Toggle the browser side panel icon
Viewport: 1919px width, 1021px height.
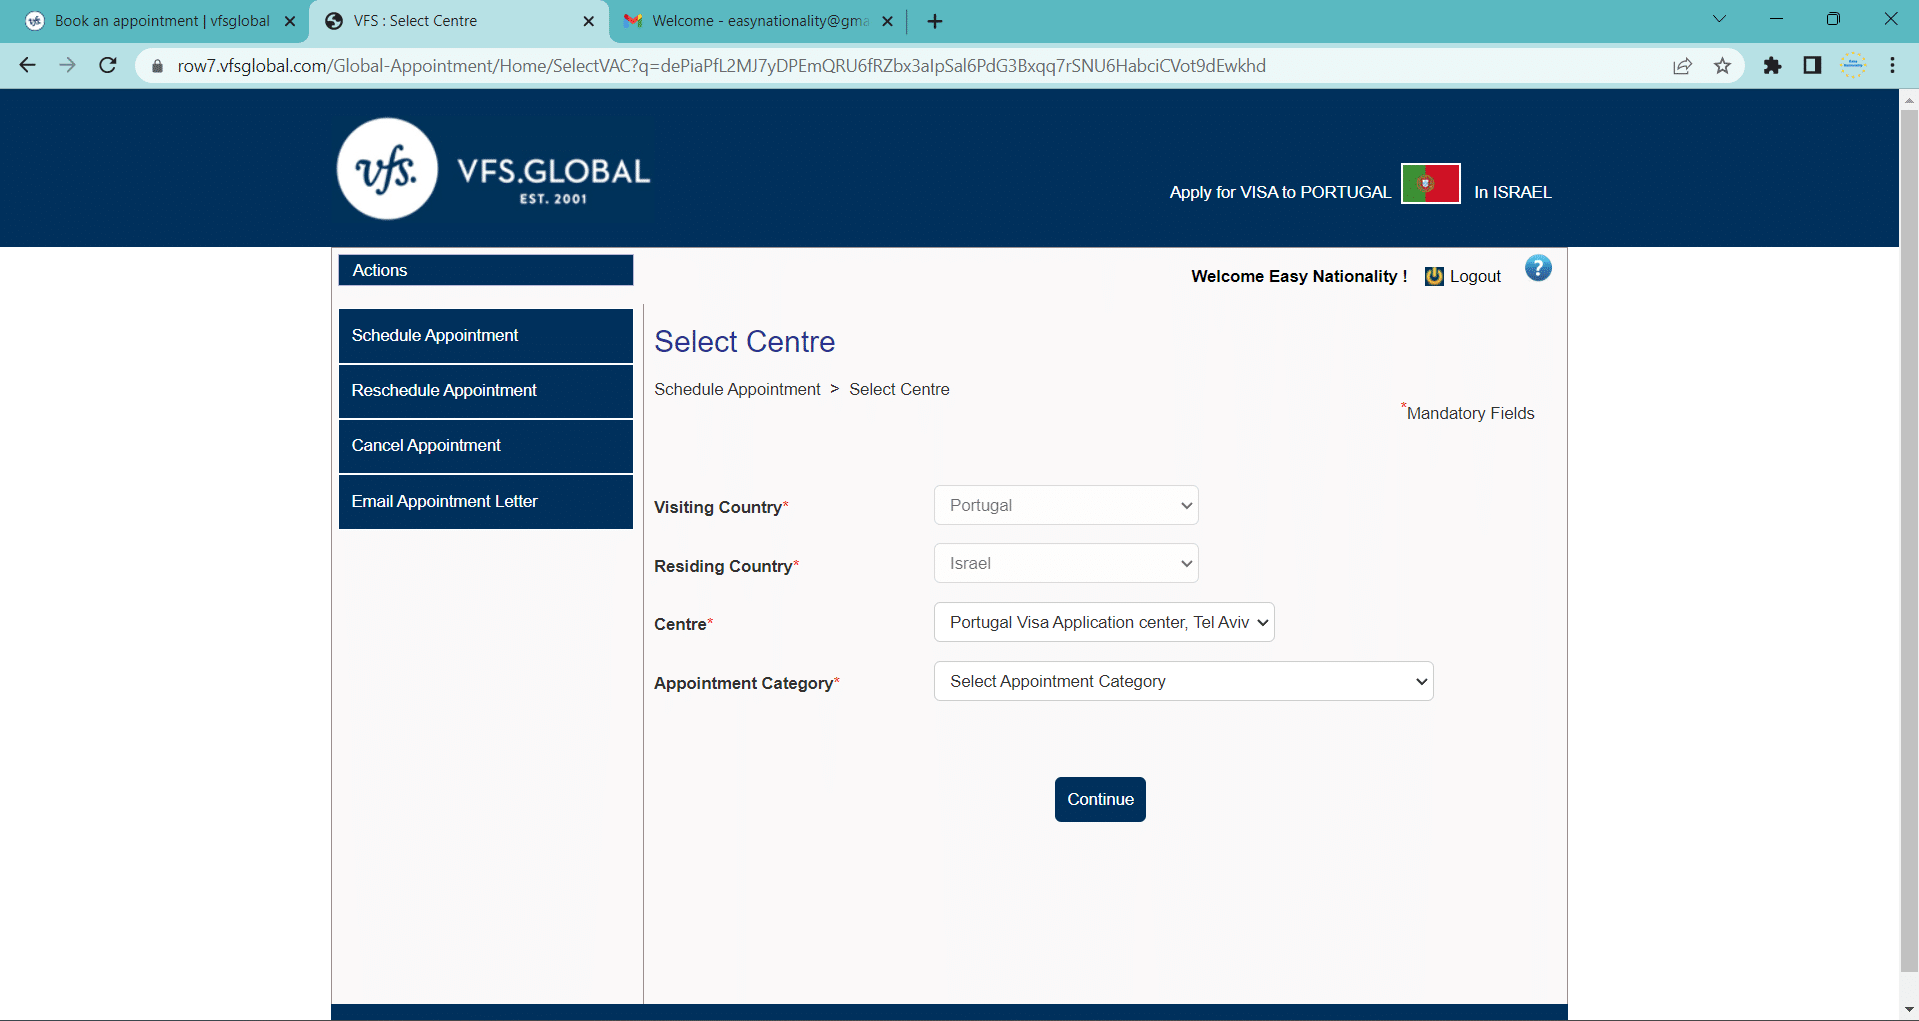point(1812,65)
